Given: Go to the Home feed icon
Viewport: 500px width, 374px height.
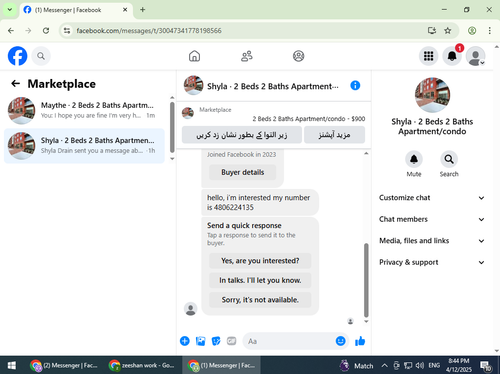Looking at the screenshot, I should click(194, 56).
